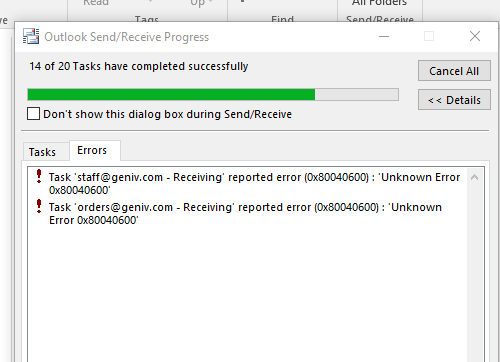
Task: Click the red exclamation icon for orders@geniv.com error
Action: point(39,206)
